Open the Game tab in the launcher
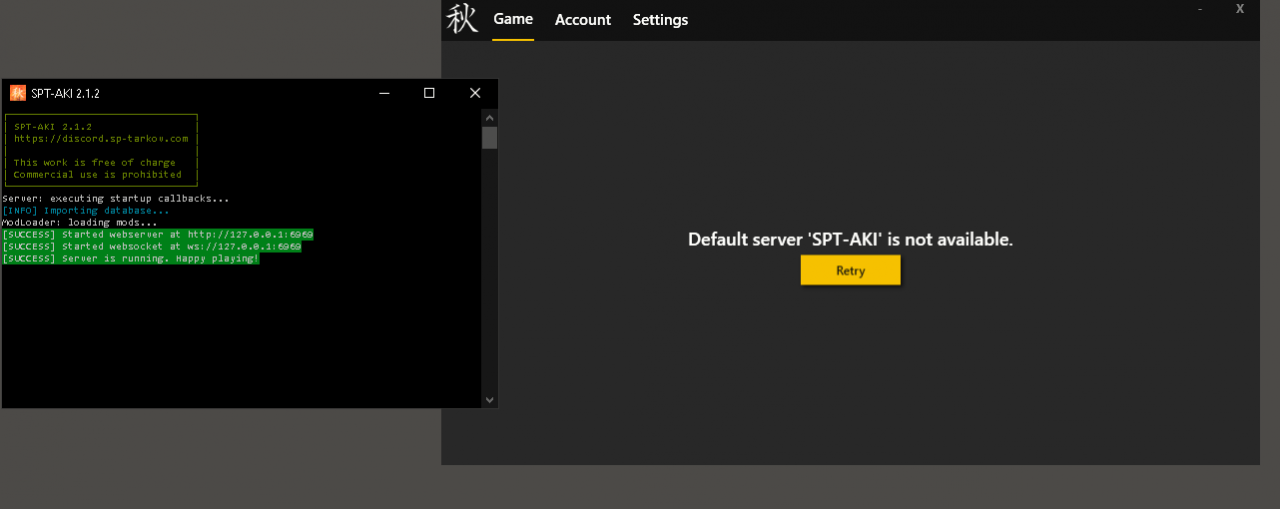This screenshot has width=1280, height=509. (x=513, y=19)
